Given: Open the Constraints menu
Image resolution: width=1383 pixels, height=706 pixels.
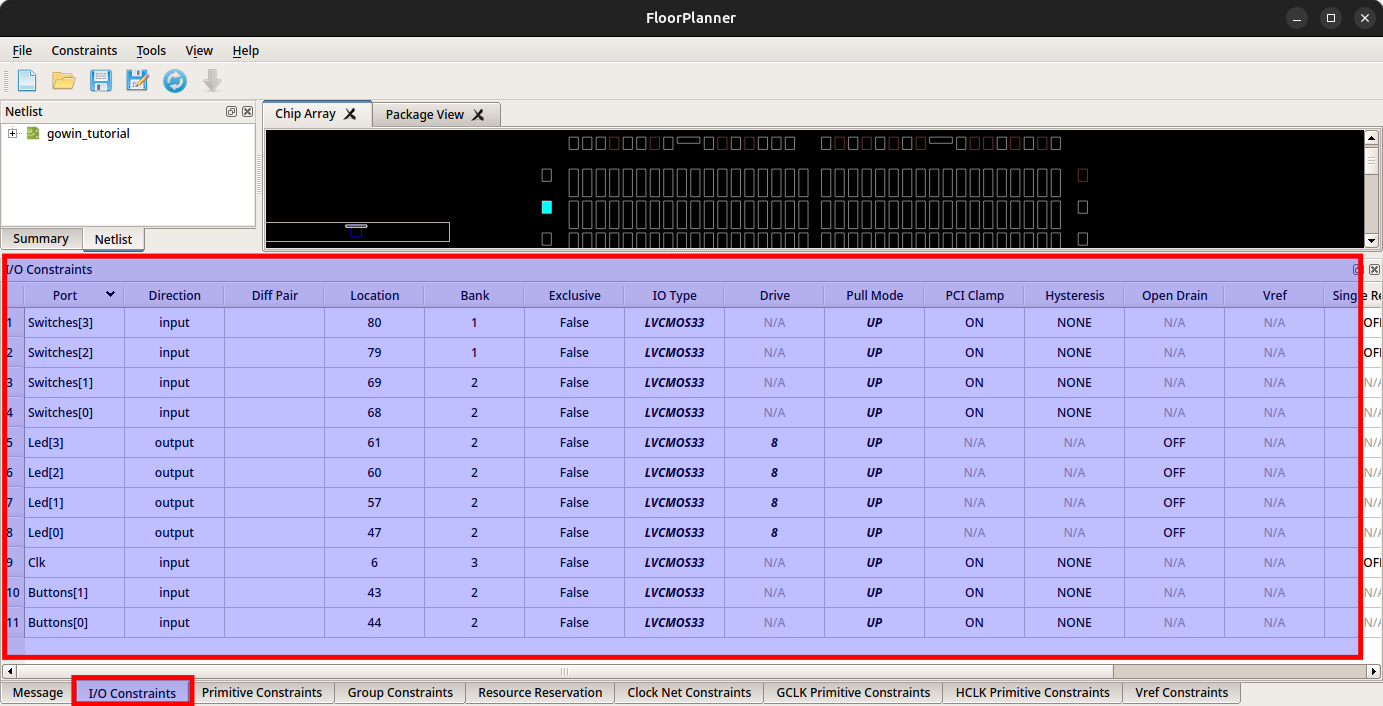Looking at the screenshot, I should click(x=84, y=51).
